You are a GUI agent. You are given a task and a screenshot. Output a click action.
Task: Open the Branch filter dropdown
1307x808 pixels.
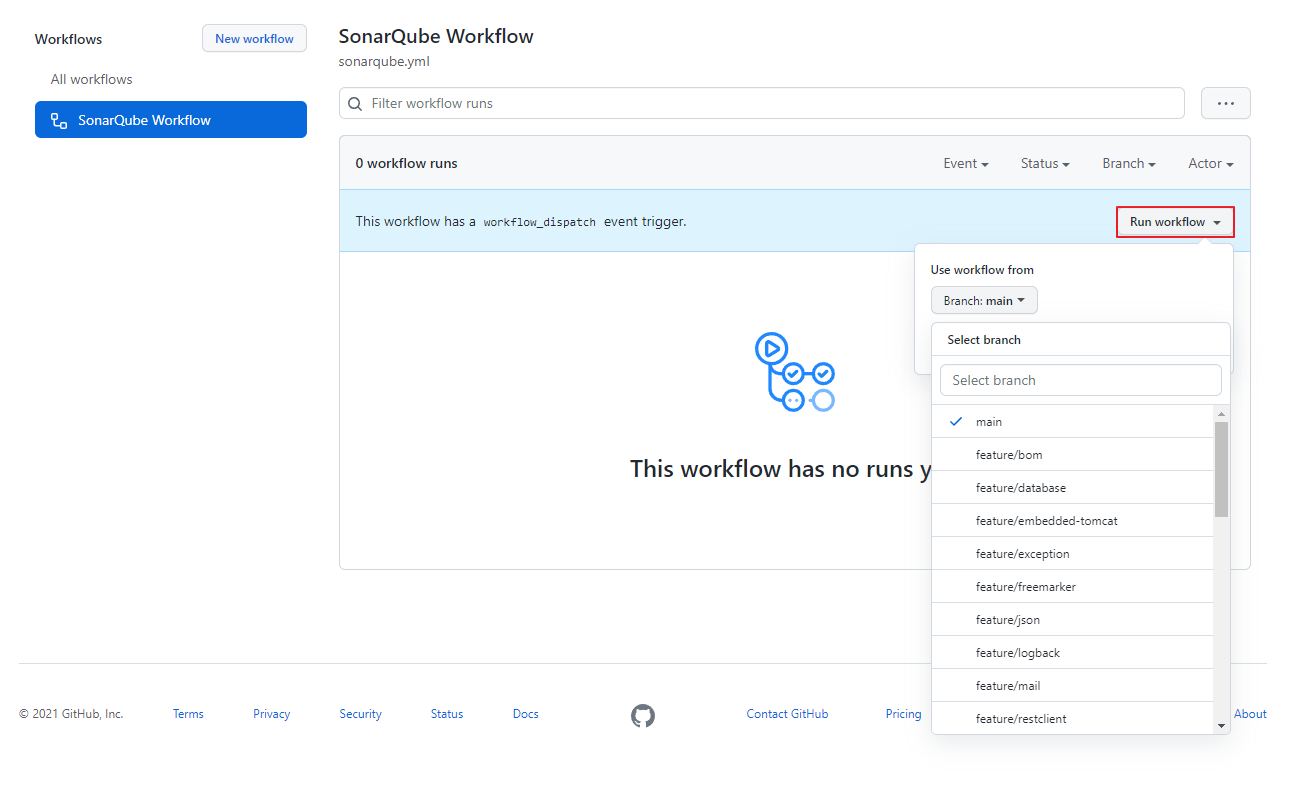point(1128,164)
